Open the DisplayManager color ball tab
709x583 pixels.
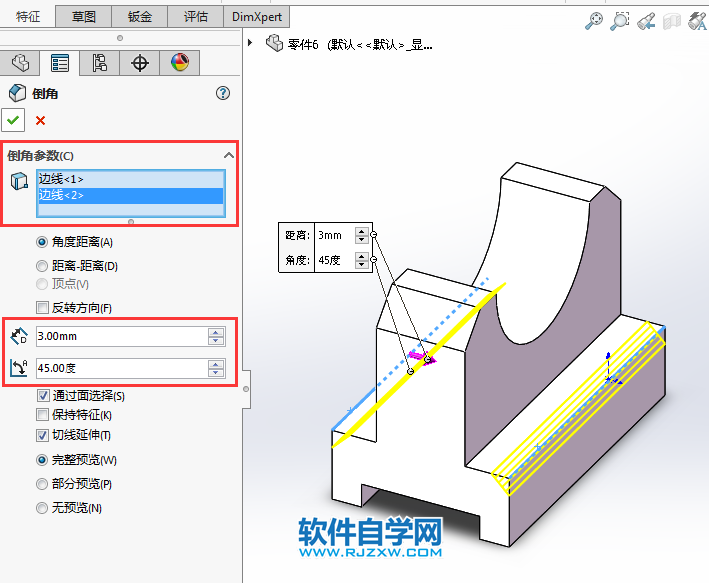[x=180, y=63]
